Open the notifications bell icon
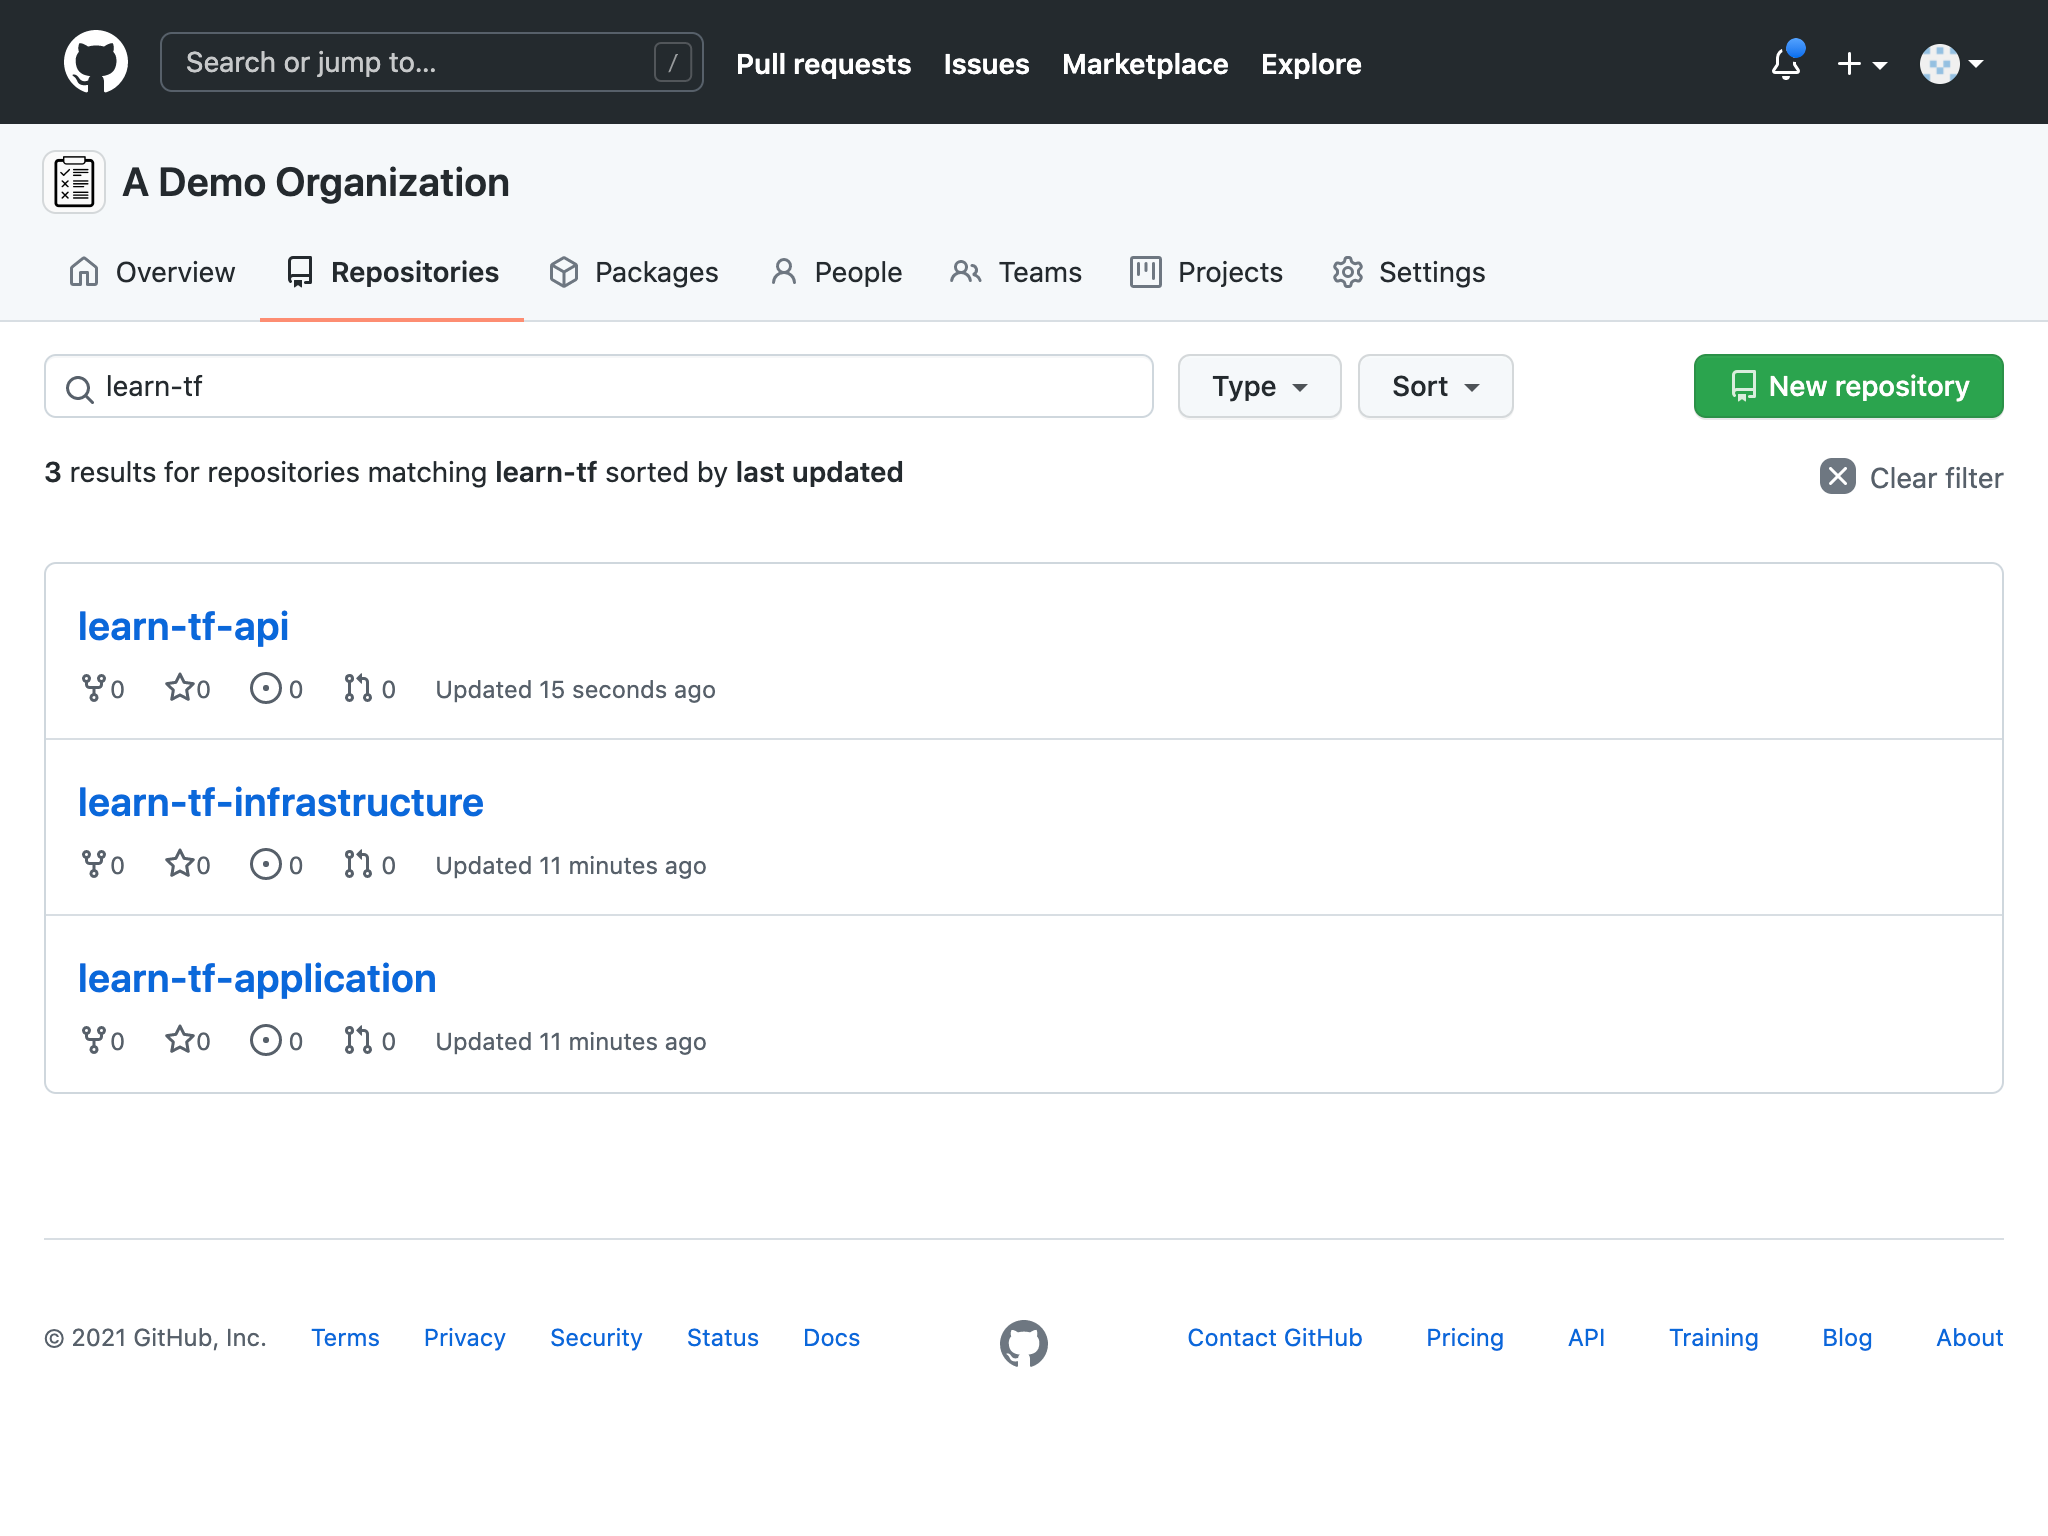Screen dimensions: 2048x1536 [1785, 63]
